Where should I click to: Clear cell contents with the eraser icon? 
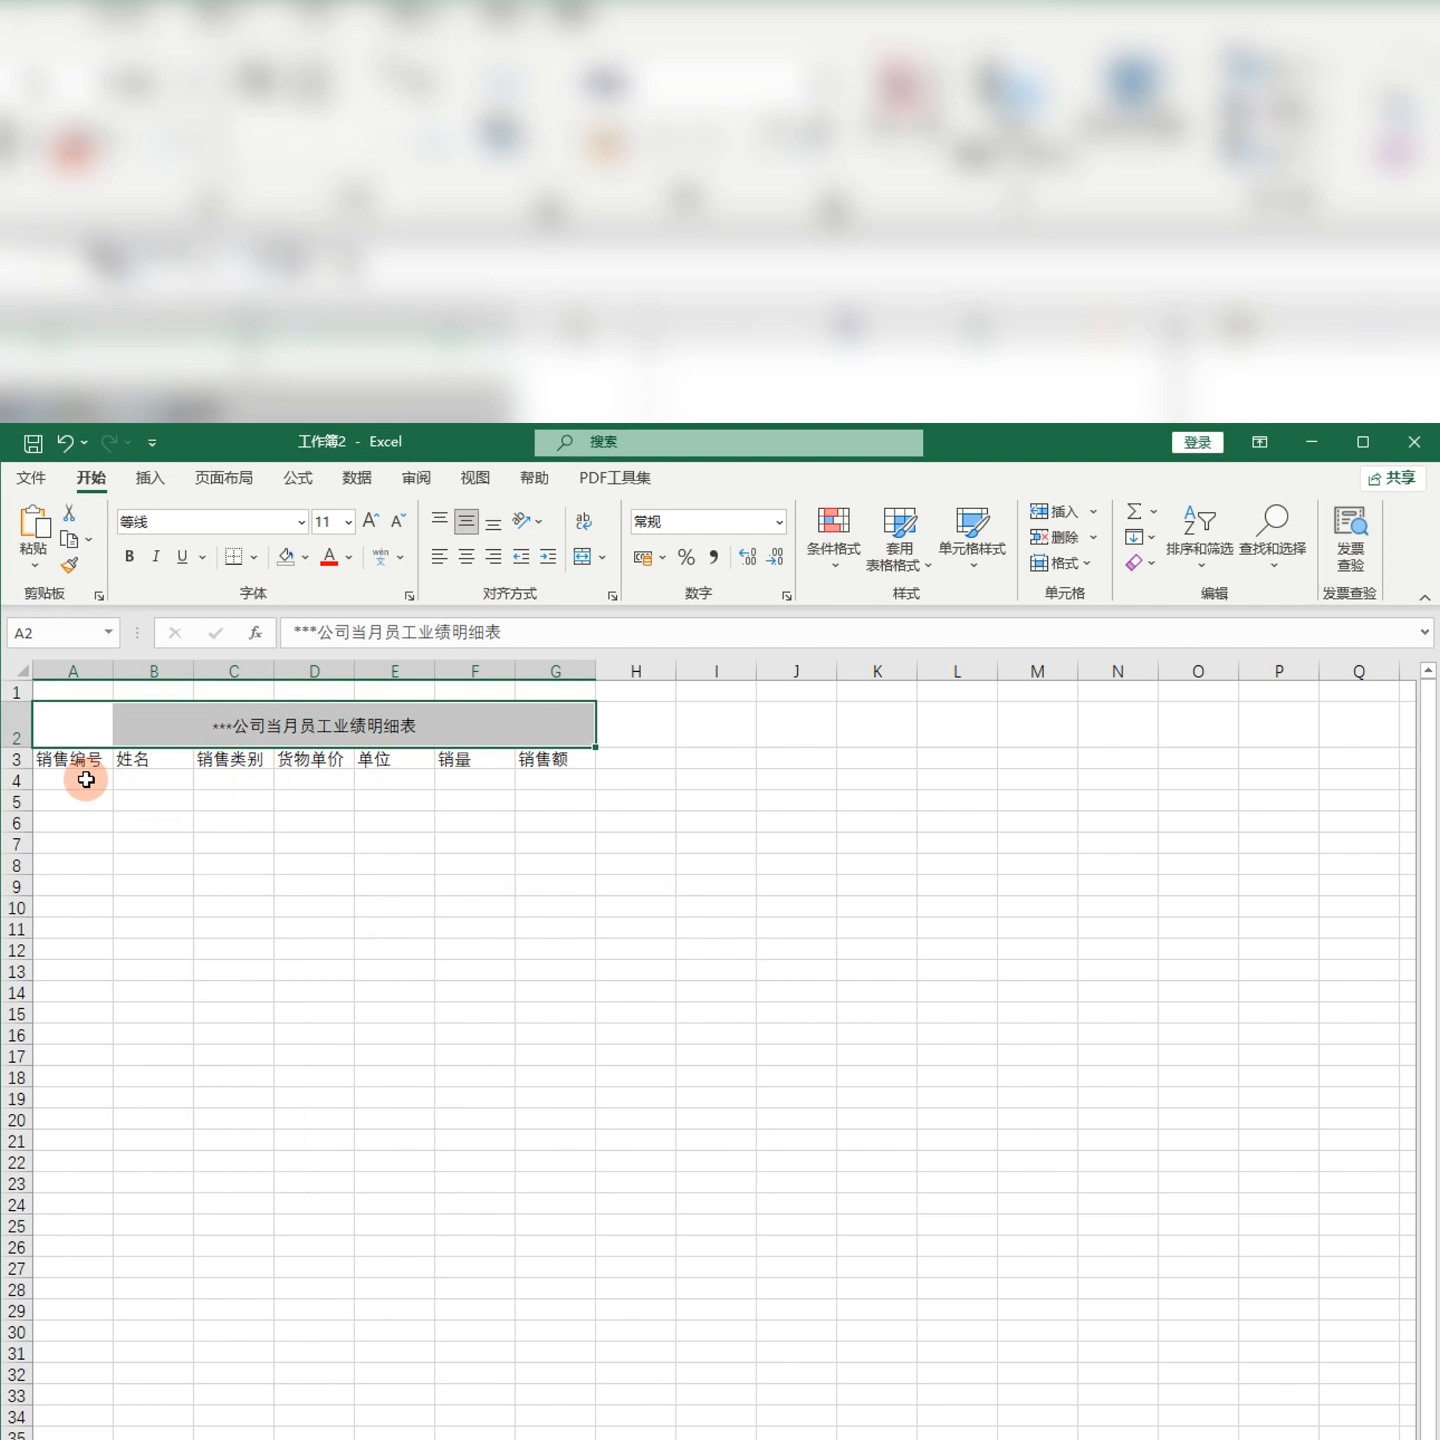click(x=1134, y=564)
